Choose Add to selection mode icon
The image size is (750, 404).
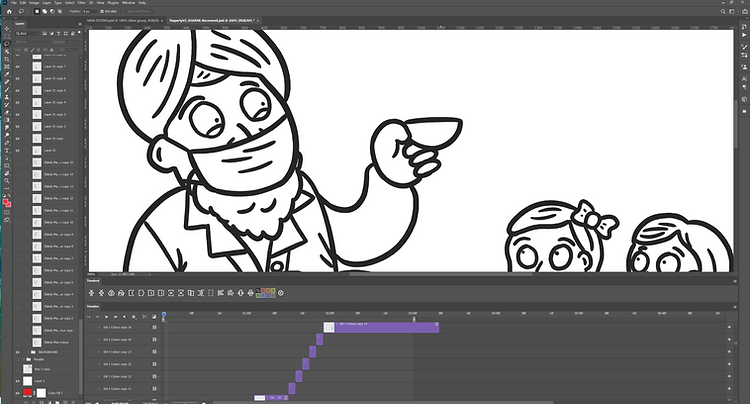pyautogui.click(x=44, y=11)
